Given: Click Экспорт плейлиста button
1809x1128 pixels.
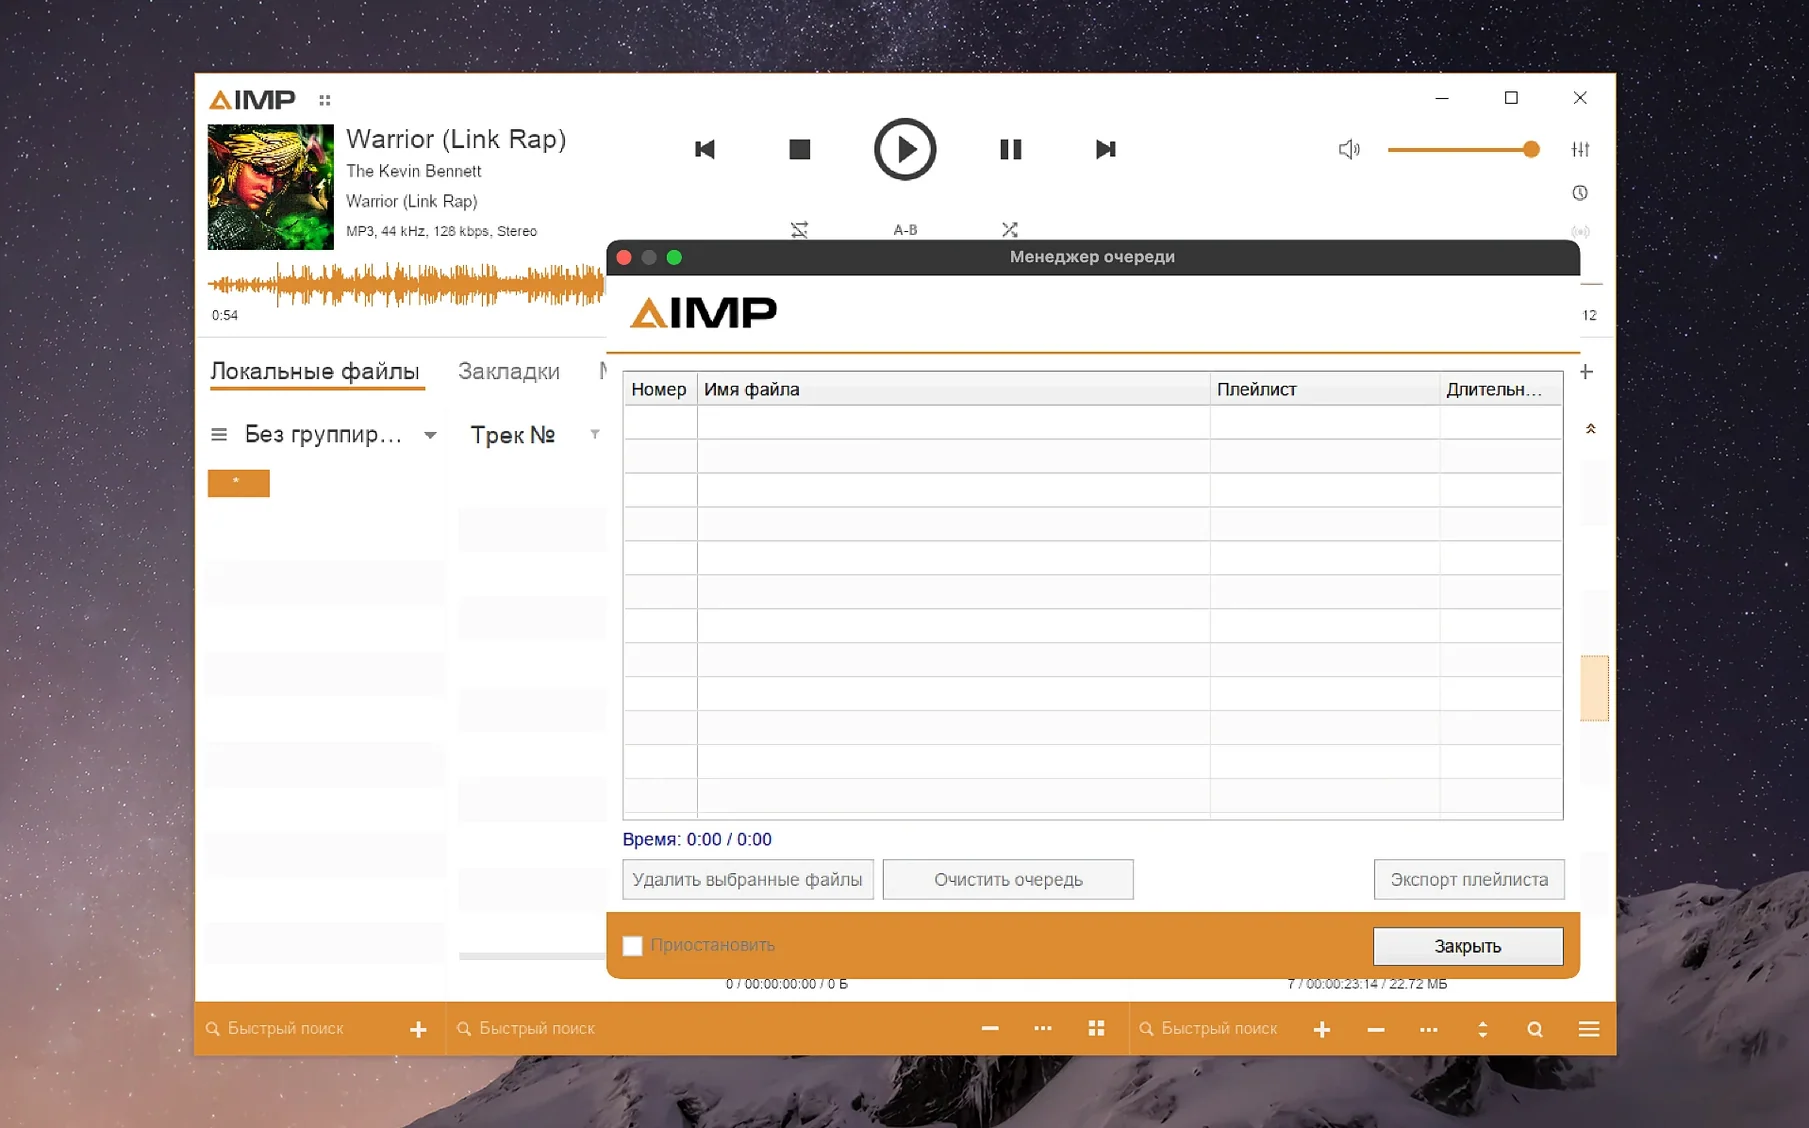Looking at the screenshot, I should coord(1469,880).
